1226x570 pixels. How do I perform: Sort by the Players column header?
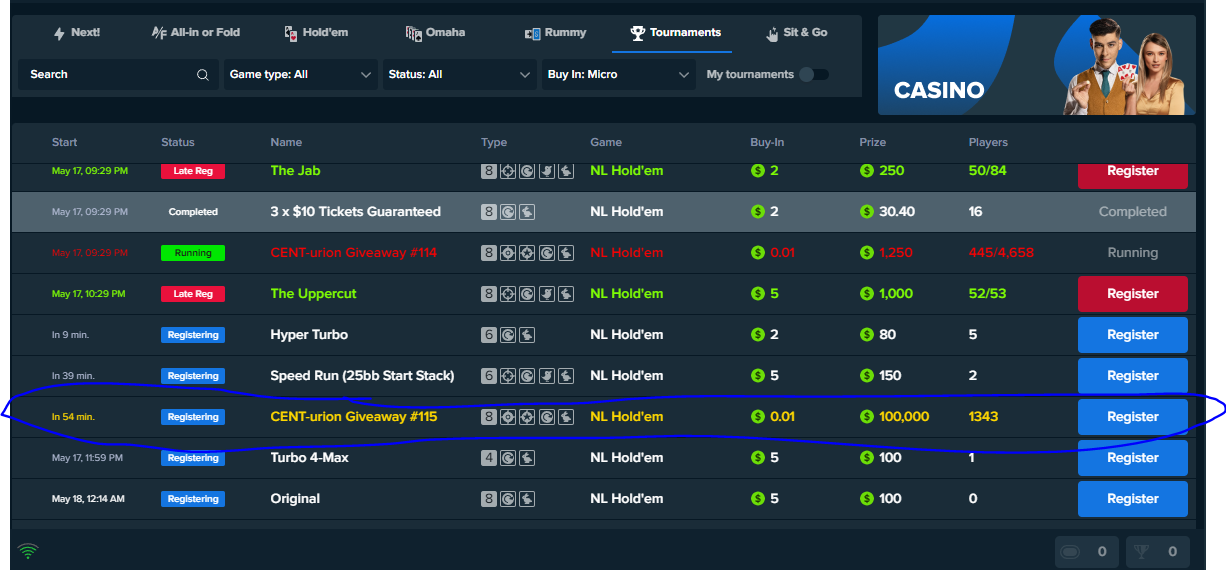point(988,142)
